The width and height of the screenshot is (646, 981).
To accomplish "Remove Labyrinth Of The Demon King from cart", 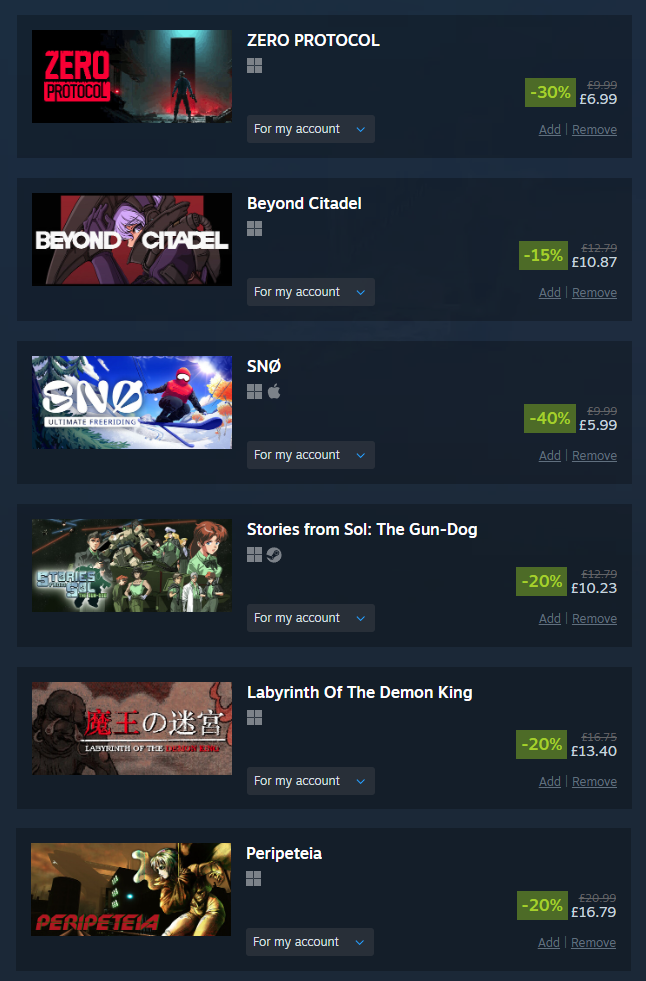I will coord(594,781).
